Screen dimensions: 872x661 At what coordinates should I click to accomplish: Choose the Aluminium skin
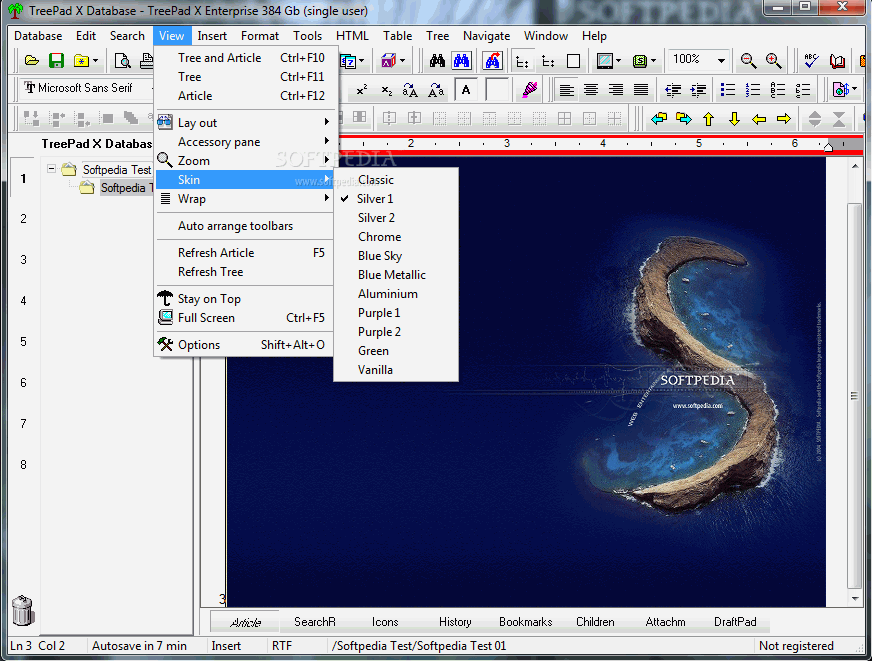tap(396, 294)
